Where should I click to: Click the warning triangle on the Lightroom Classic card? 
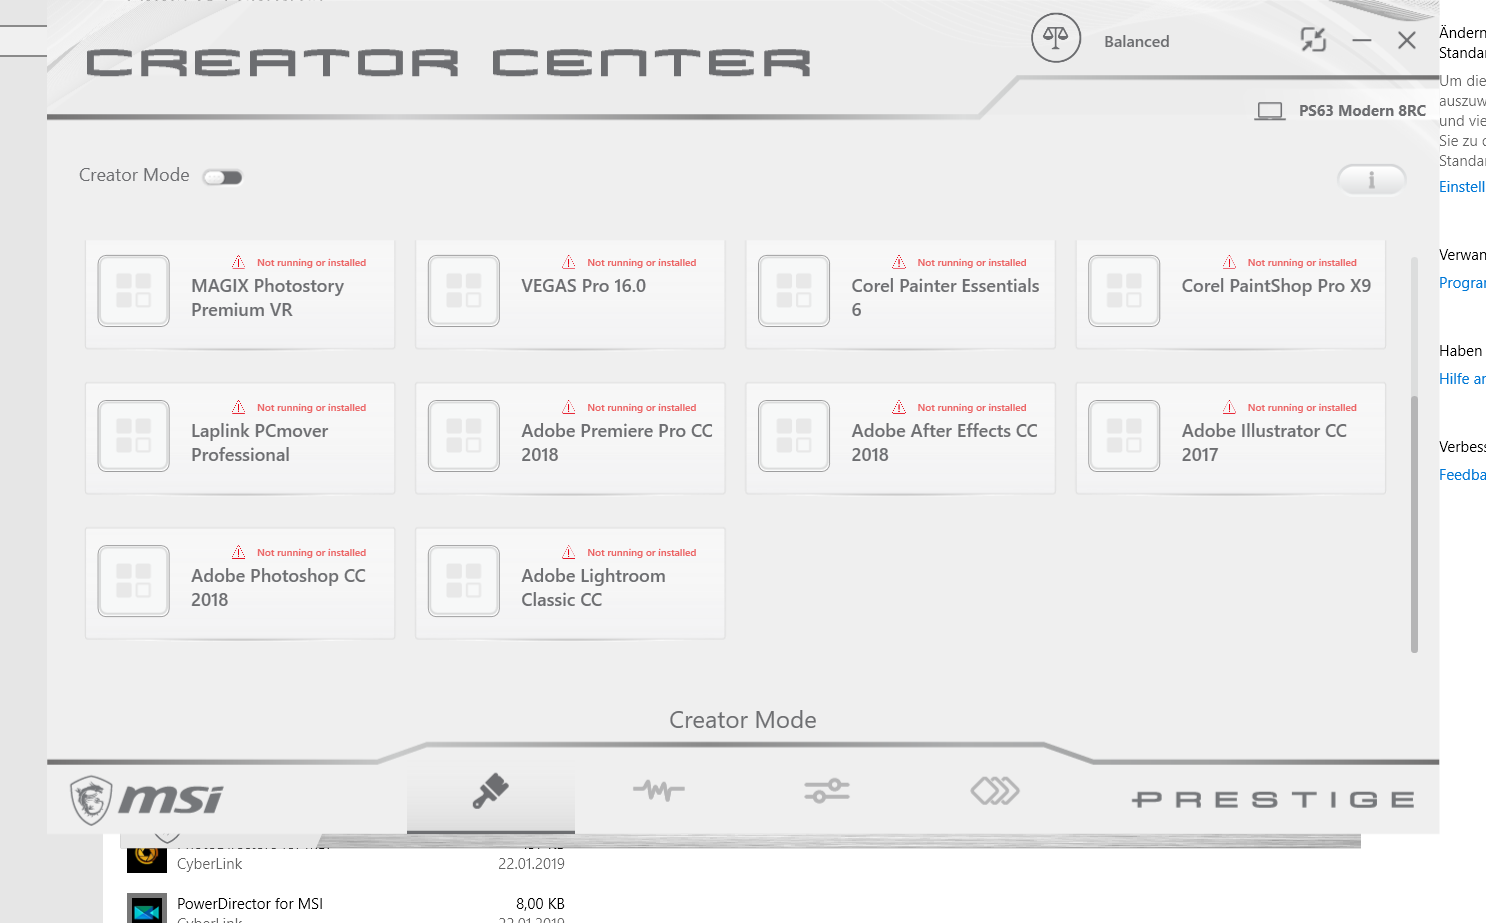coord(569,552)
